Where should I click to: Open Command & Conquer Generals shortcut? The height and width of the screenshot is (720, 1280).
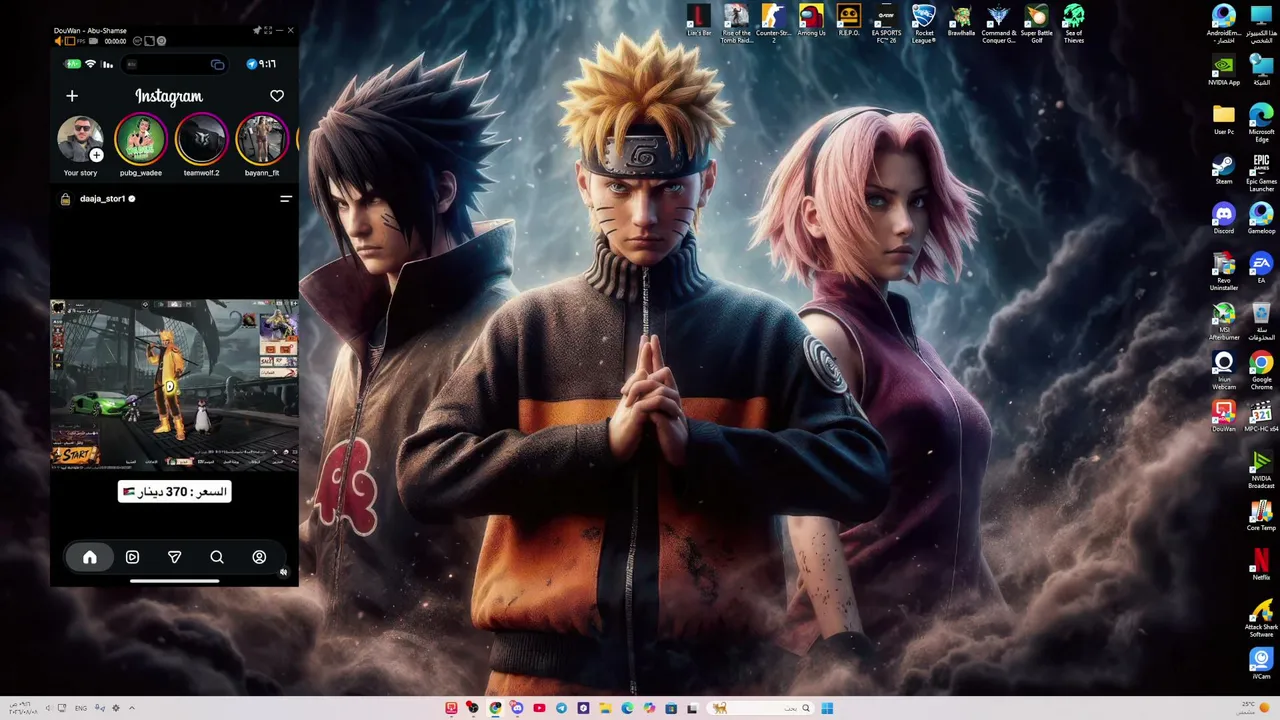pyautogui.click(x=998, y=24)
